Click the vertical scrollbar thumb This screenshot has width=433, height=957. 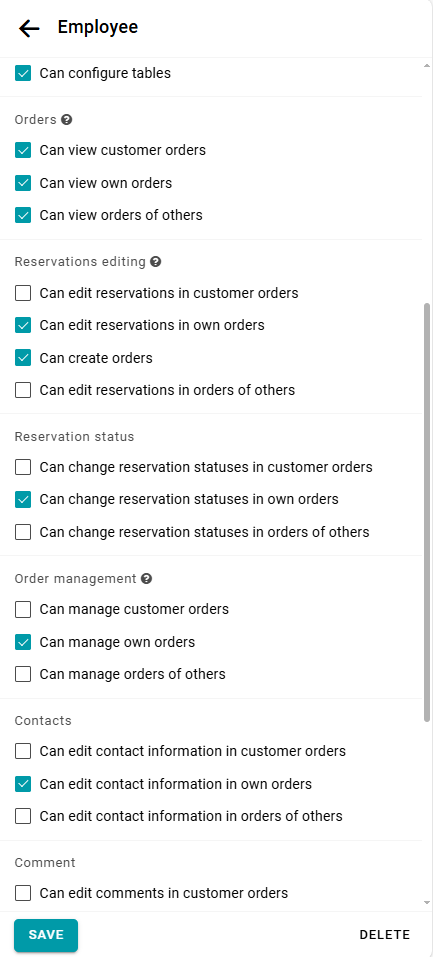pos(427,511)
